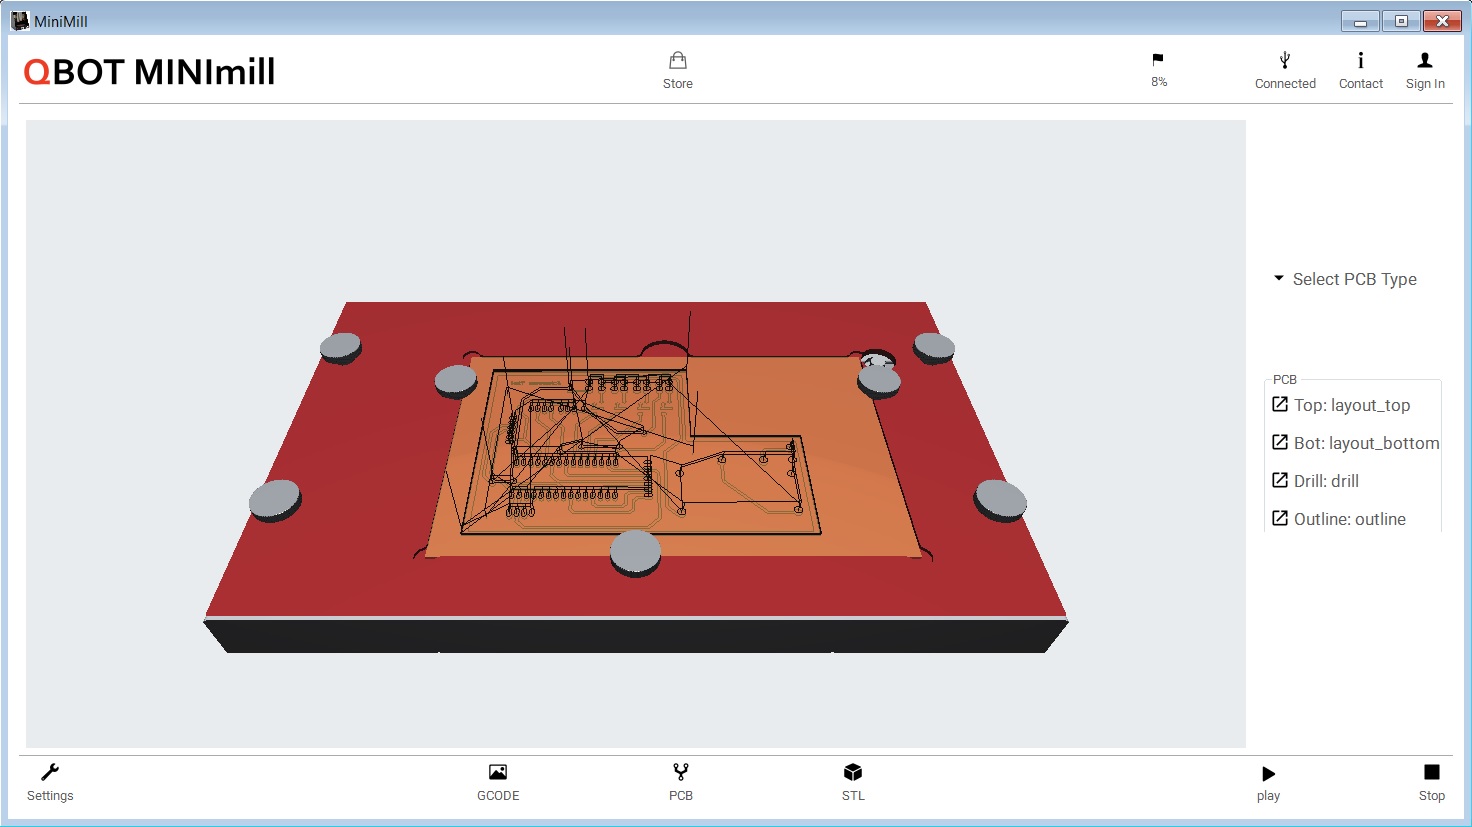
Task: Open Settings wrench icon
Action: pyautogui.click(x=50, y=772)
